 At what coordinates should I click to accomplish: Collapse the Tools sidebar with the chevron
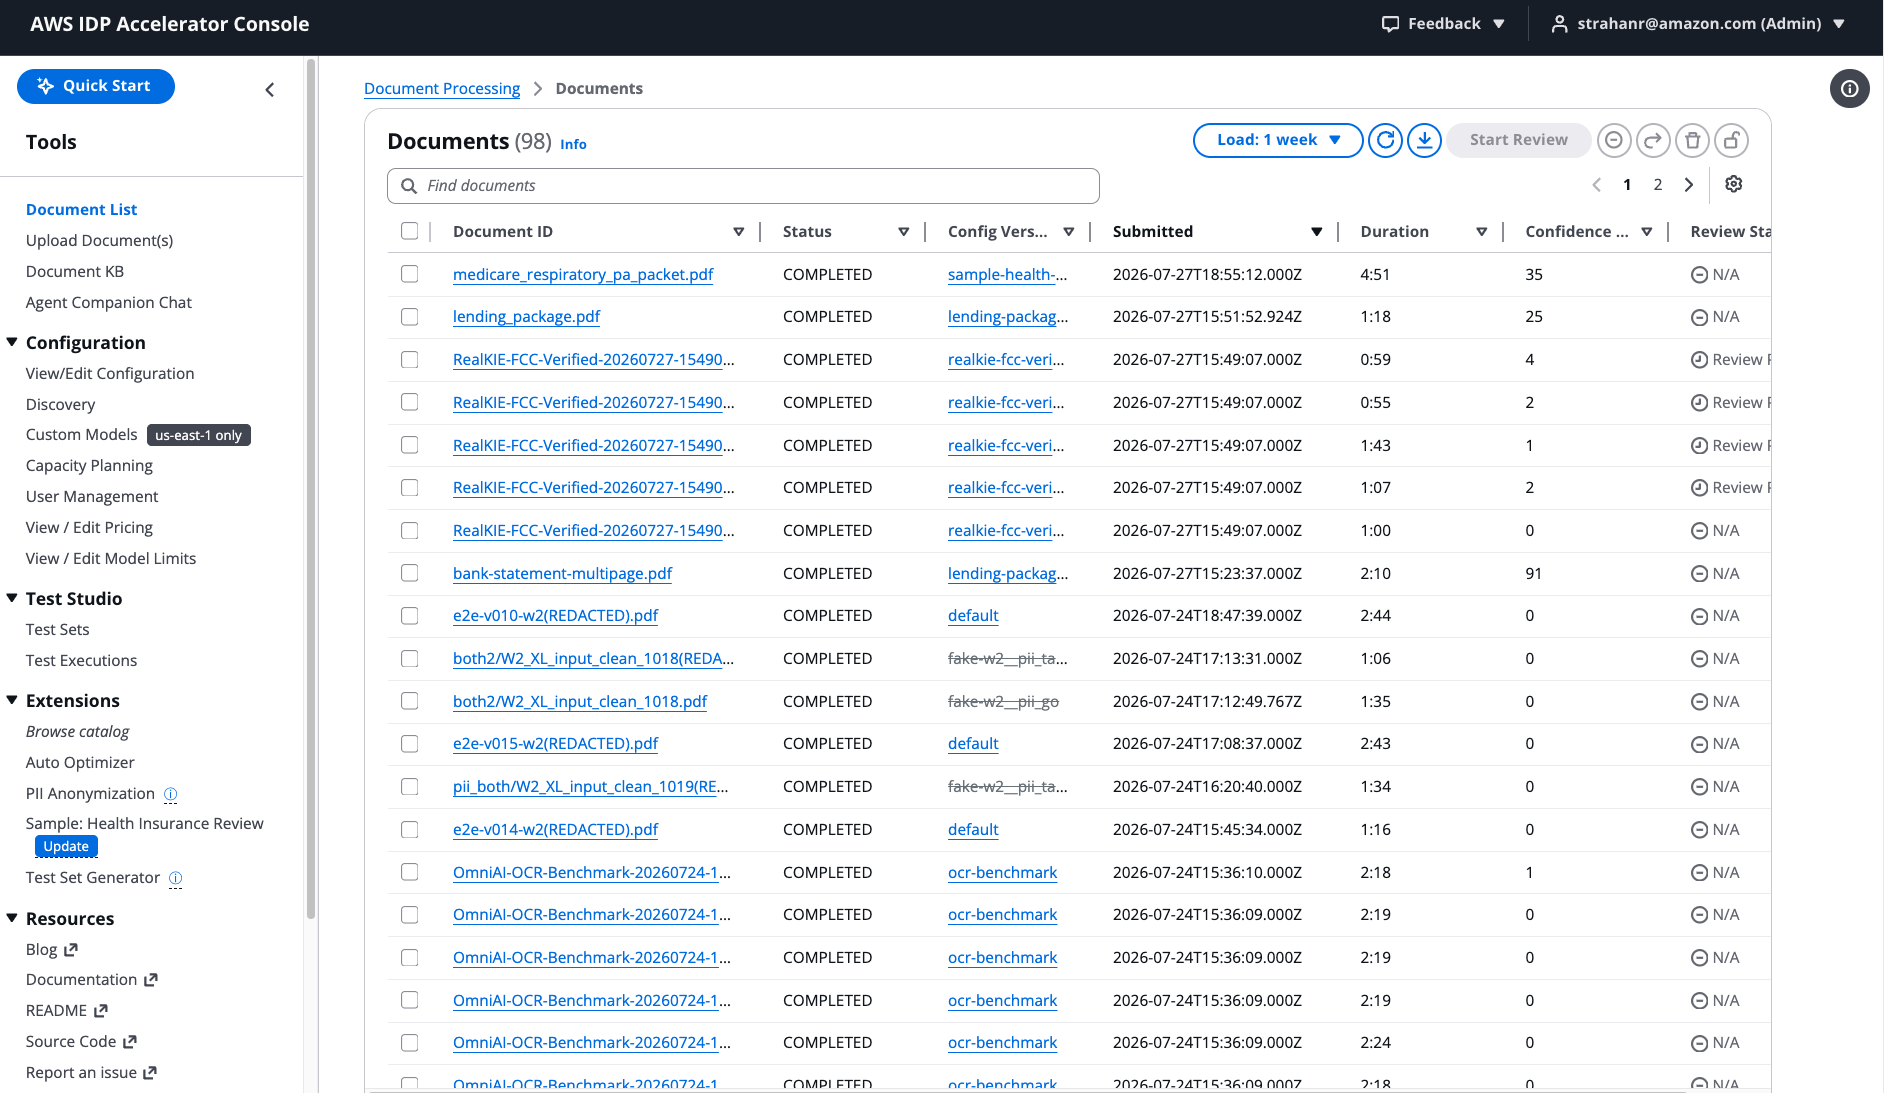tap(270, 90)
